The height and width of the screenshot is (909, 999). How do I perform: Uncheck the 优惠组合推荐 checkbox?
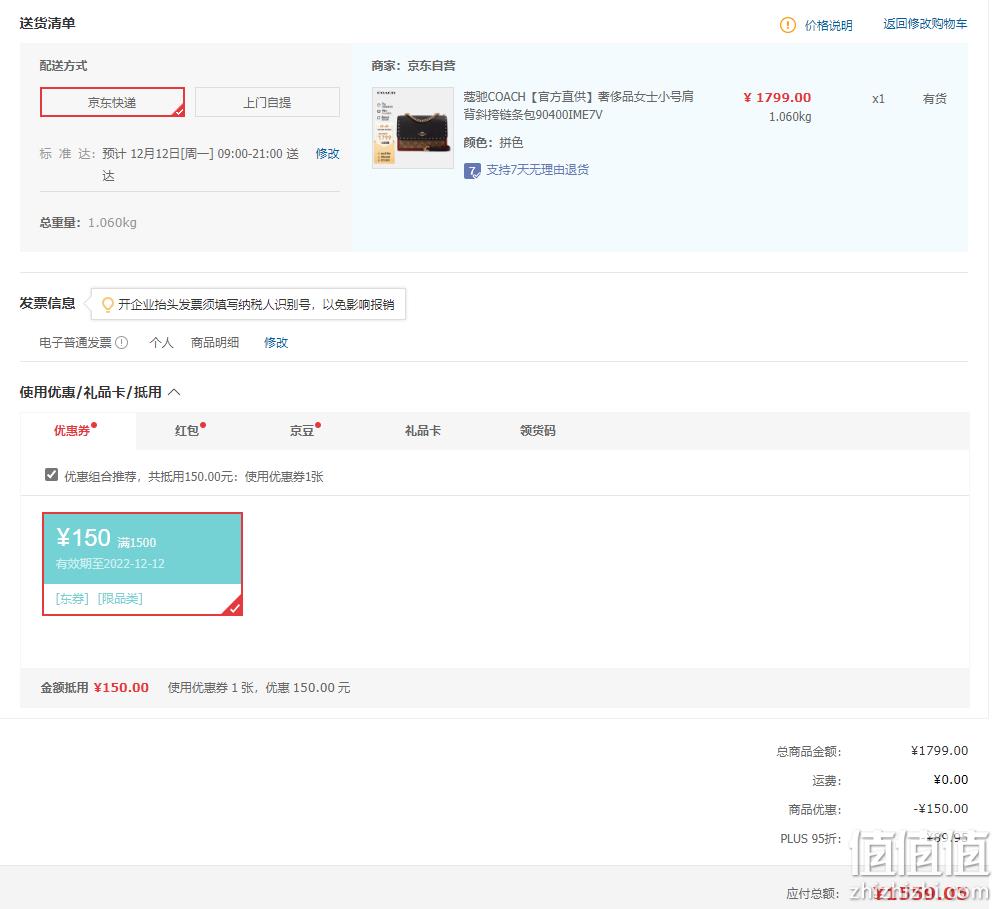tap(52, 475)
